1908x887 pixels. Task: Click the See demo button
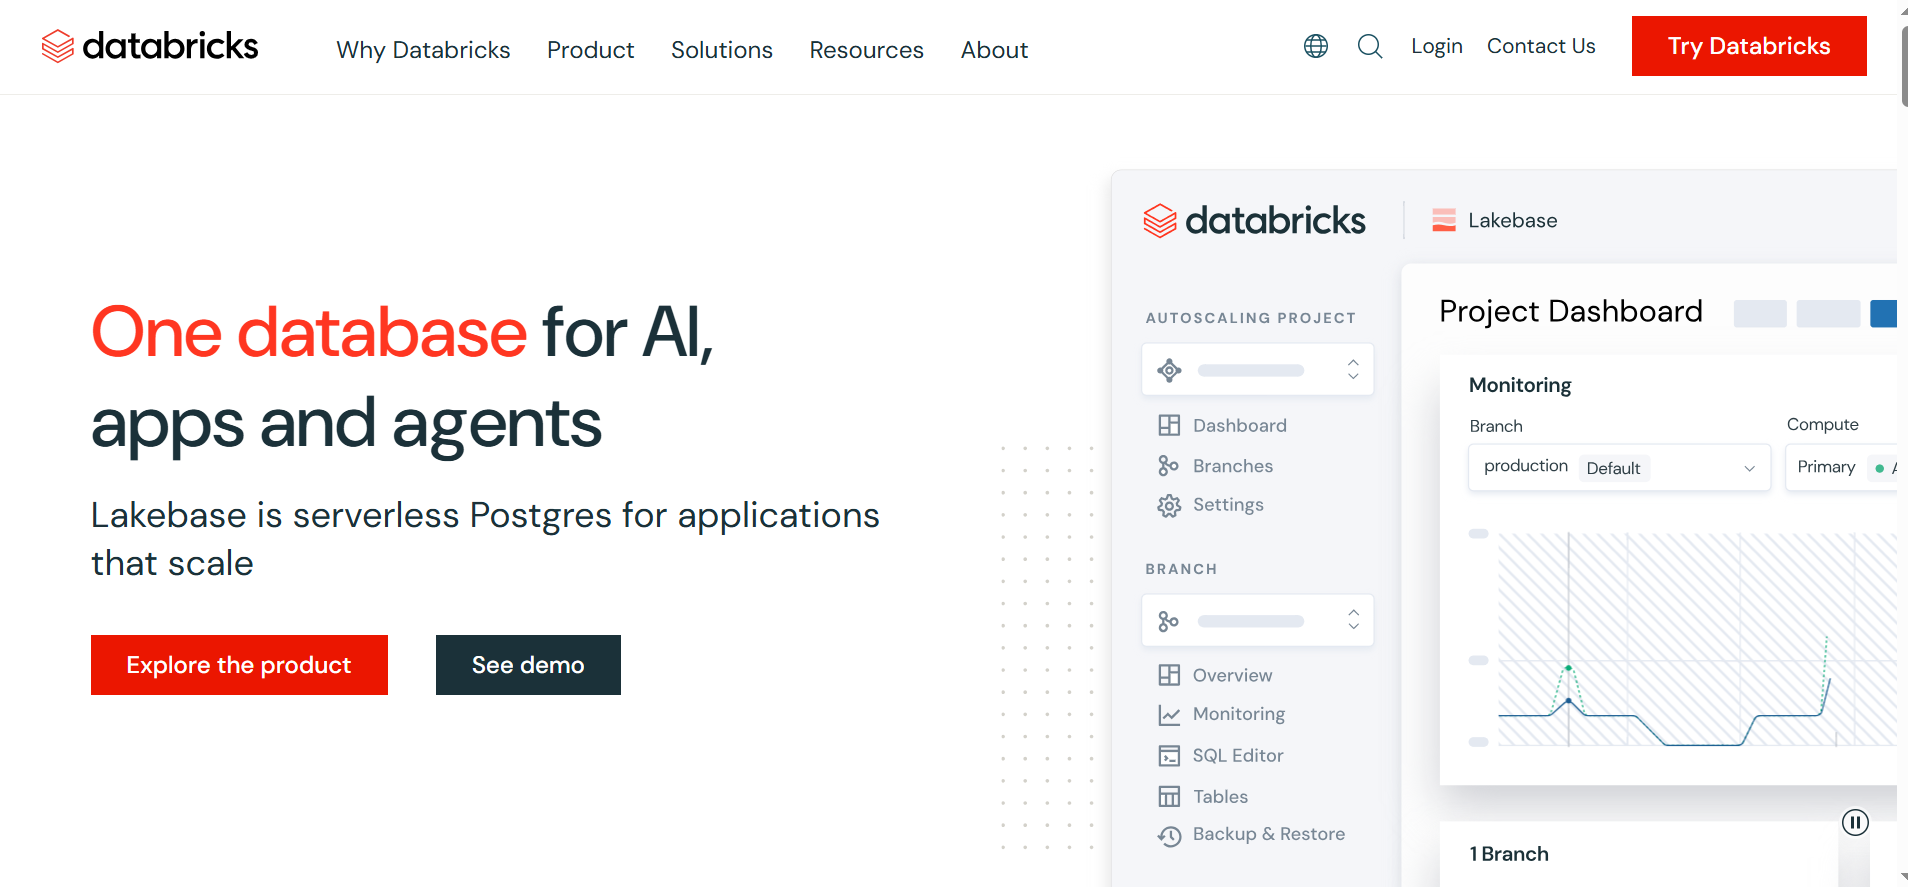(528, 665)
